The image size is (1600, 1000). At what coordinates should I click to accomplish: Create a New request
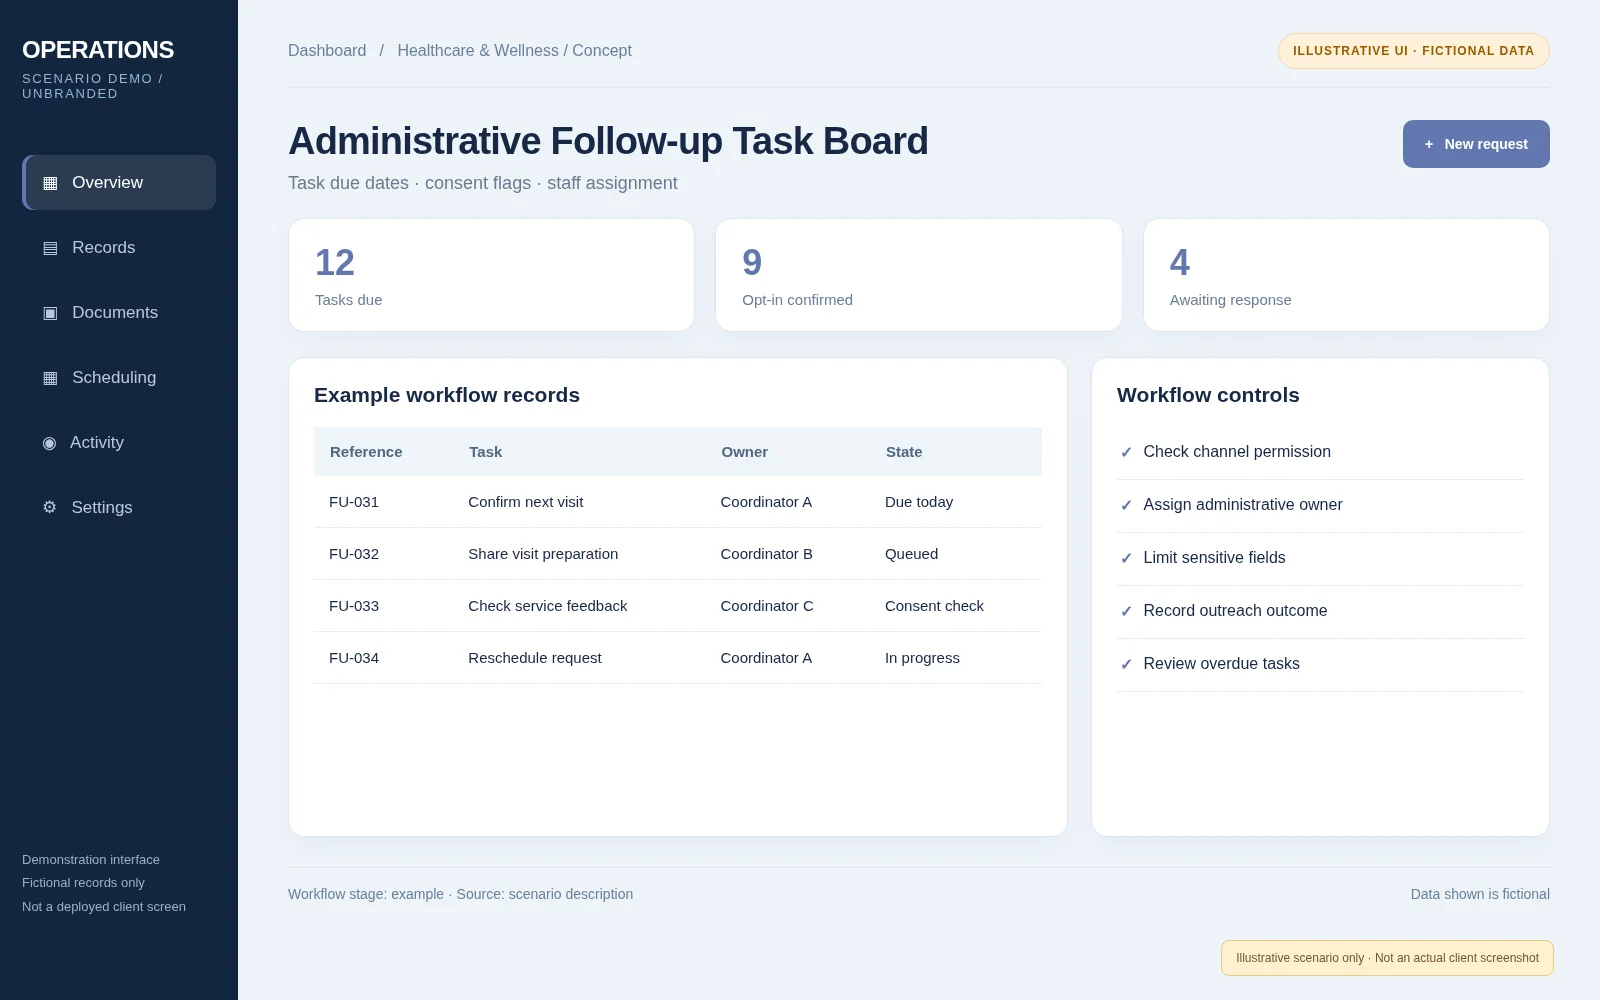(1476, 144)
